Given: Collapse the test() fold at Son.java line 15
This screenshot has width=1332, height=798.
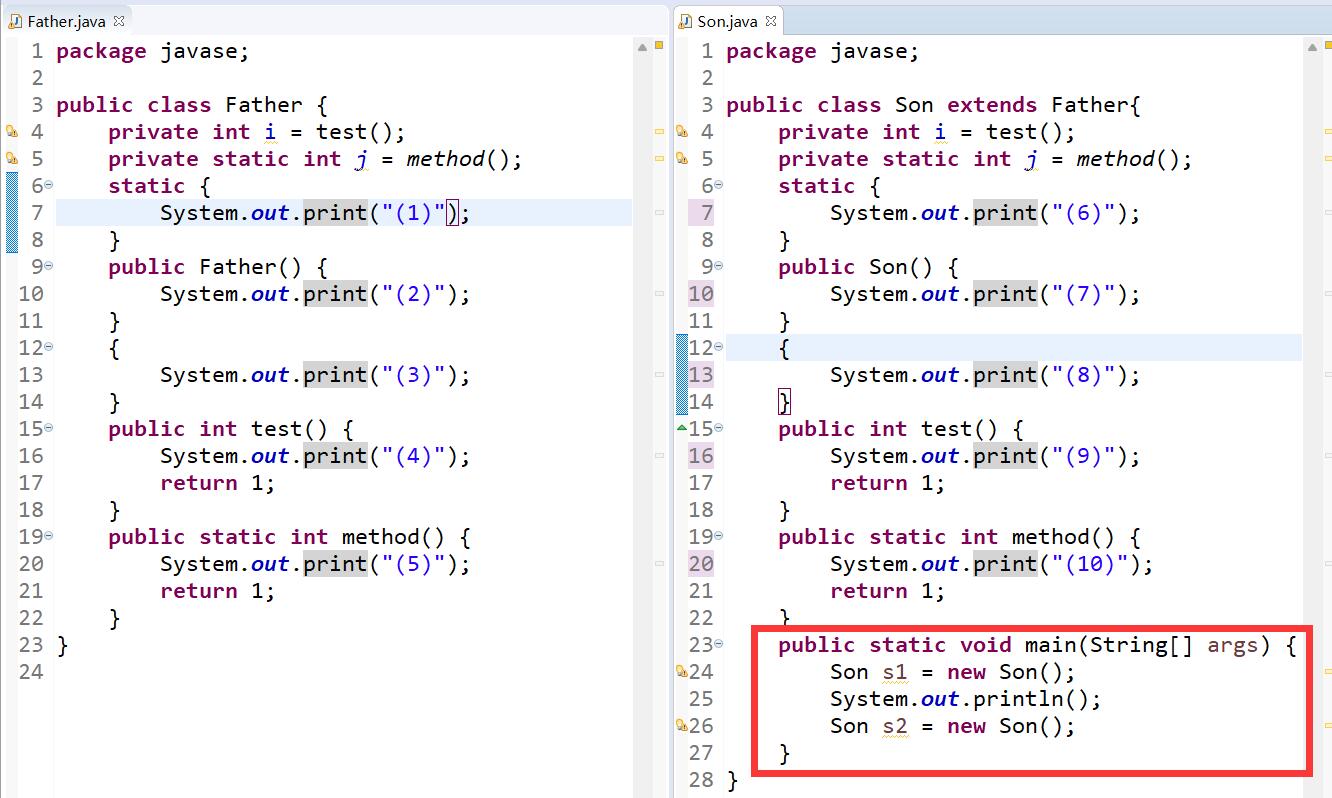Looking at the screenshot, I should tap(719, 428).
